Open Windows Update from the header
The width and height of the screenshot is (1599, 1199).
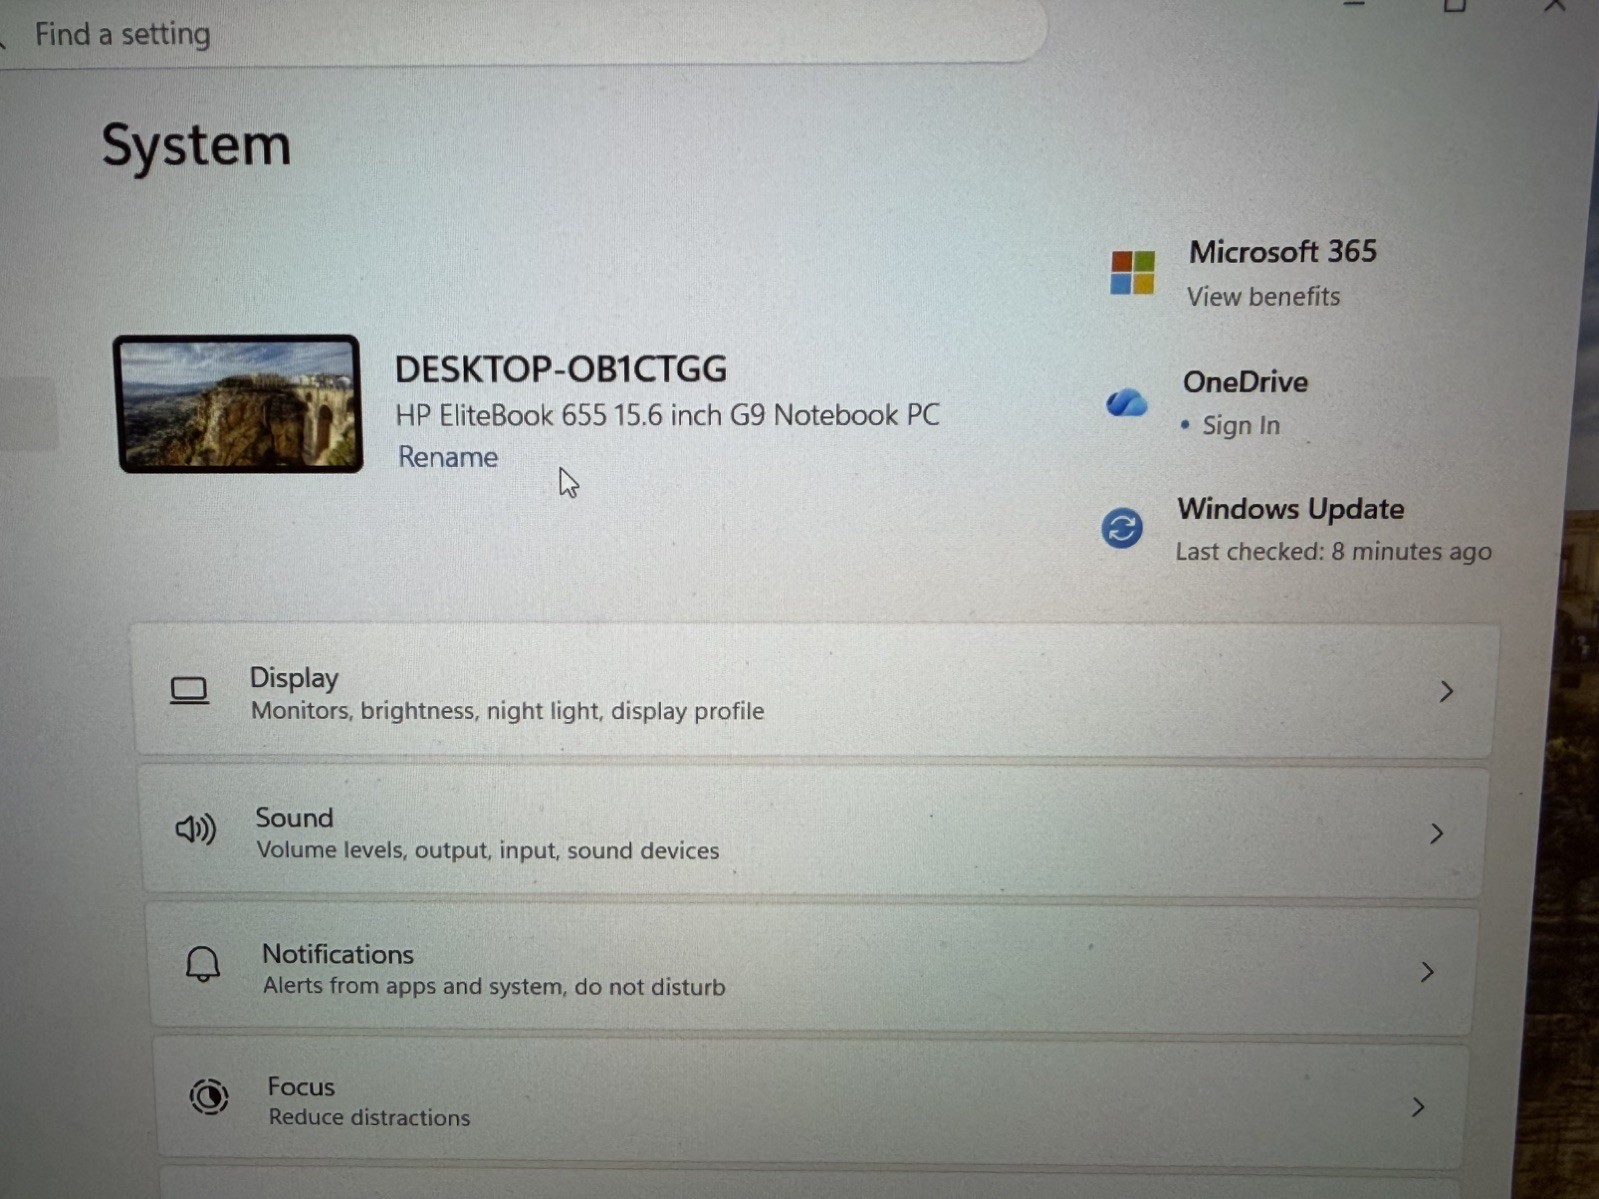tap(1290, 509)
